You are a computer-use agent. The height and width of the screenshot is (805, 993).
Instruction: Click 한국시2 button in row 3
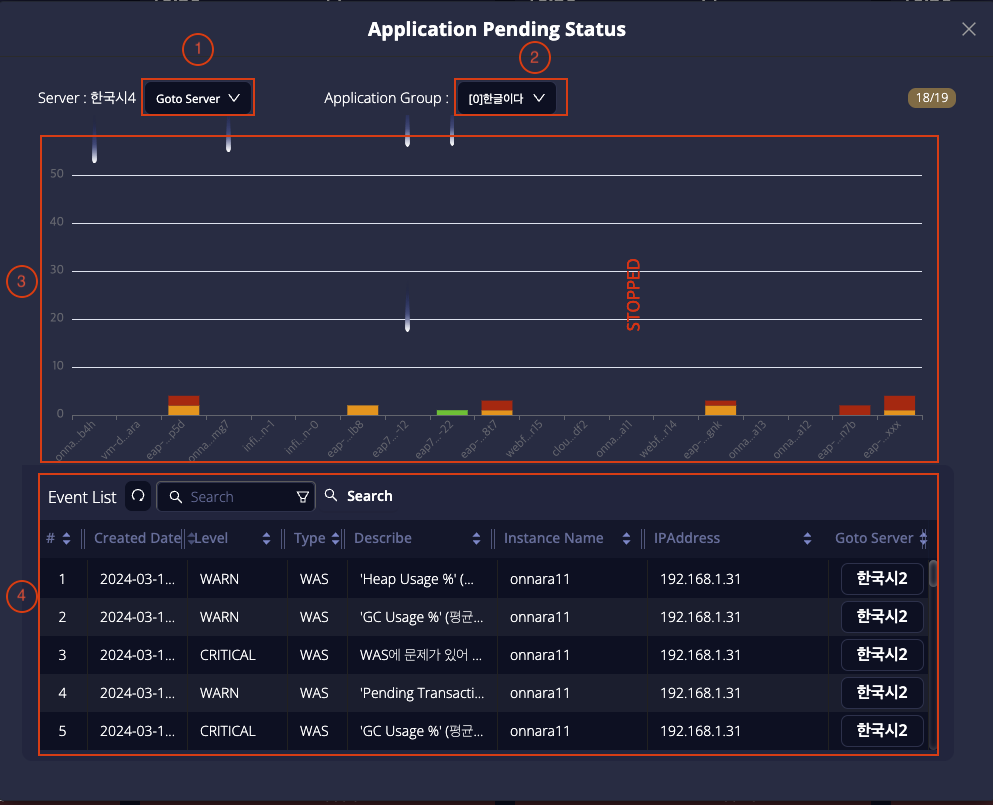(881, 655)
